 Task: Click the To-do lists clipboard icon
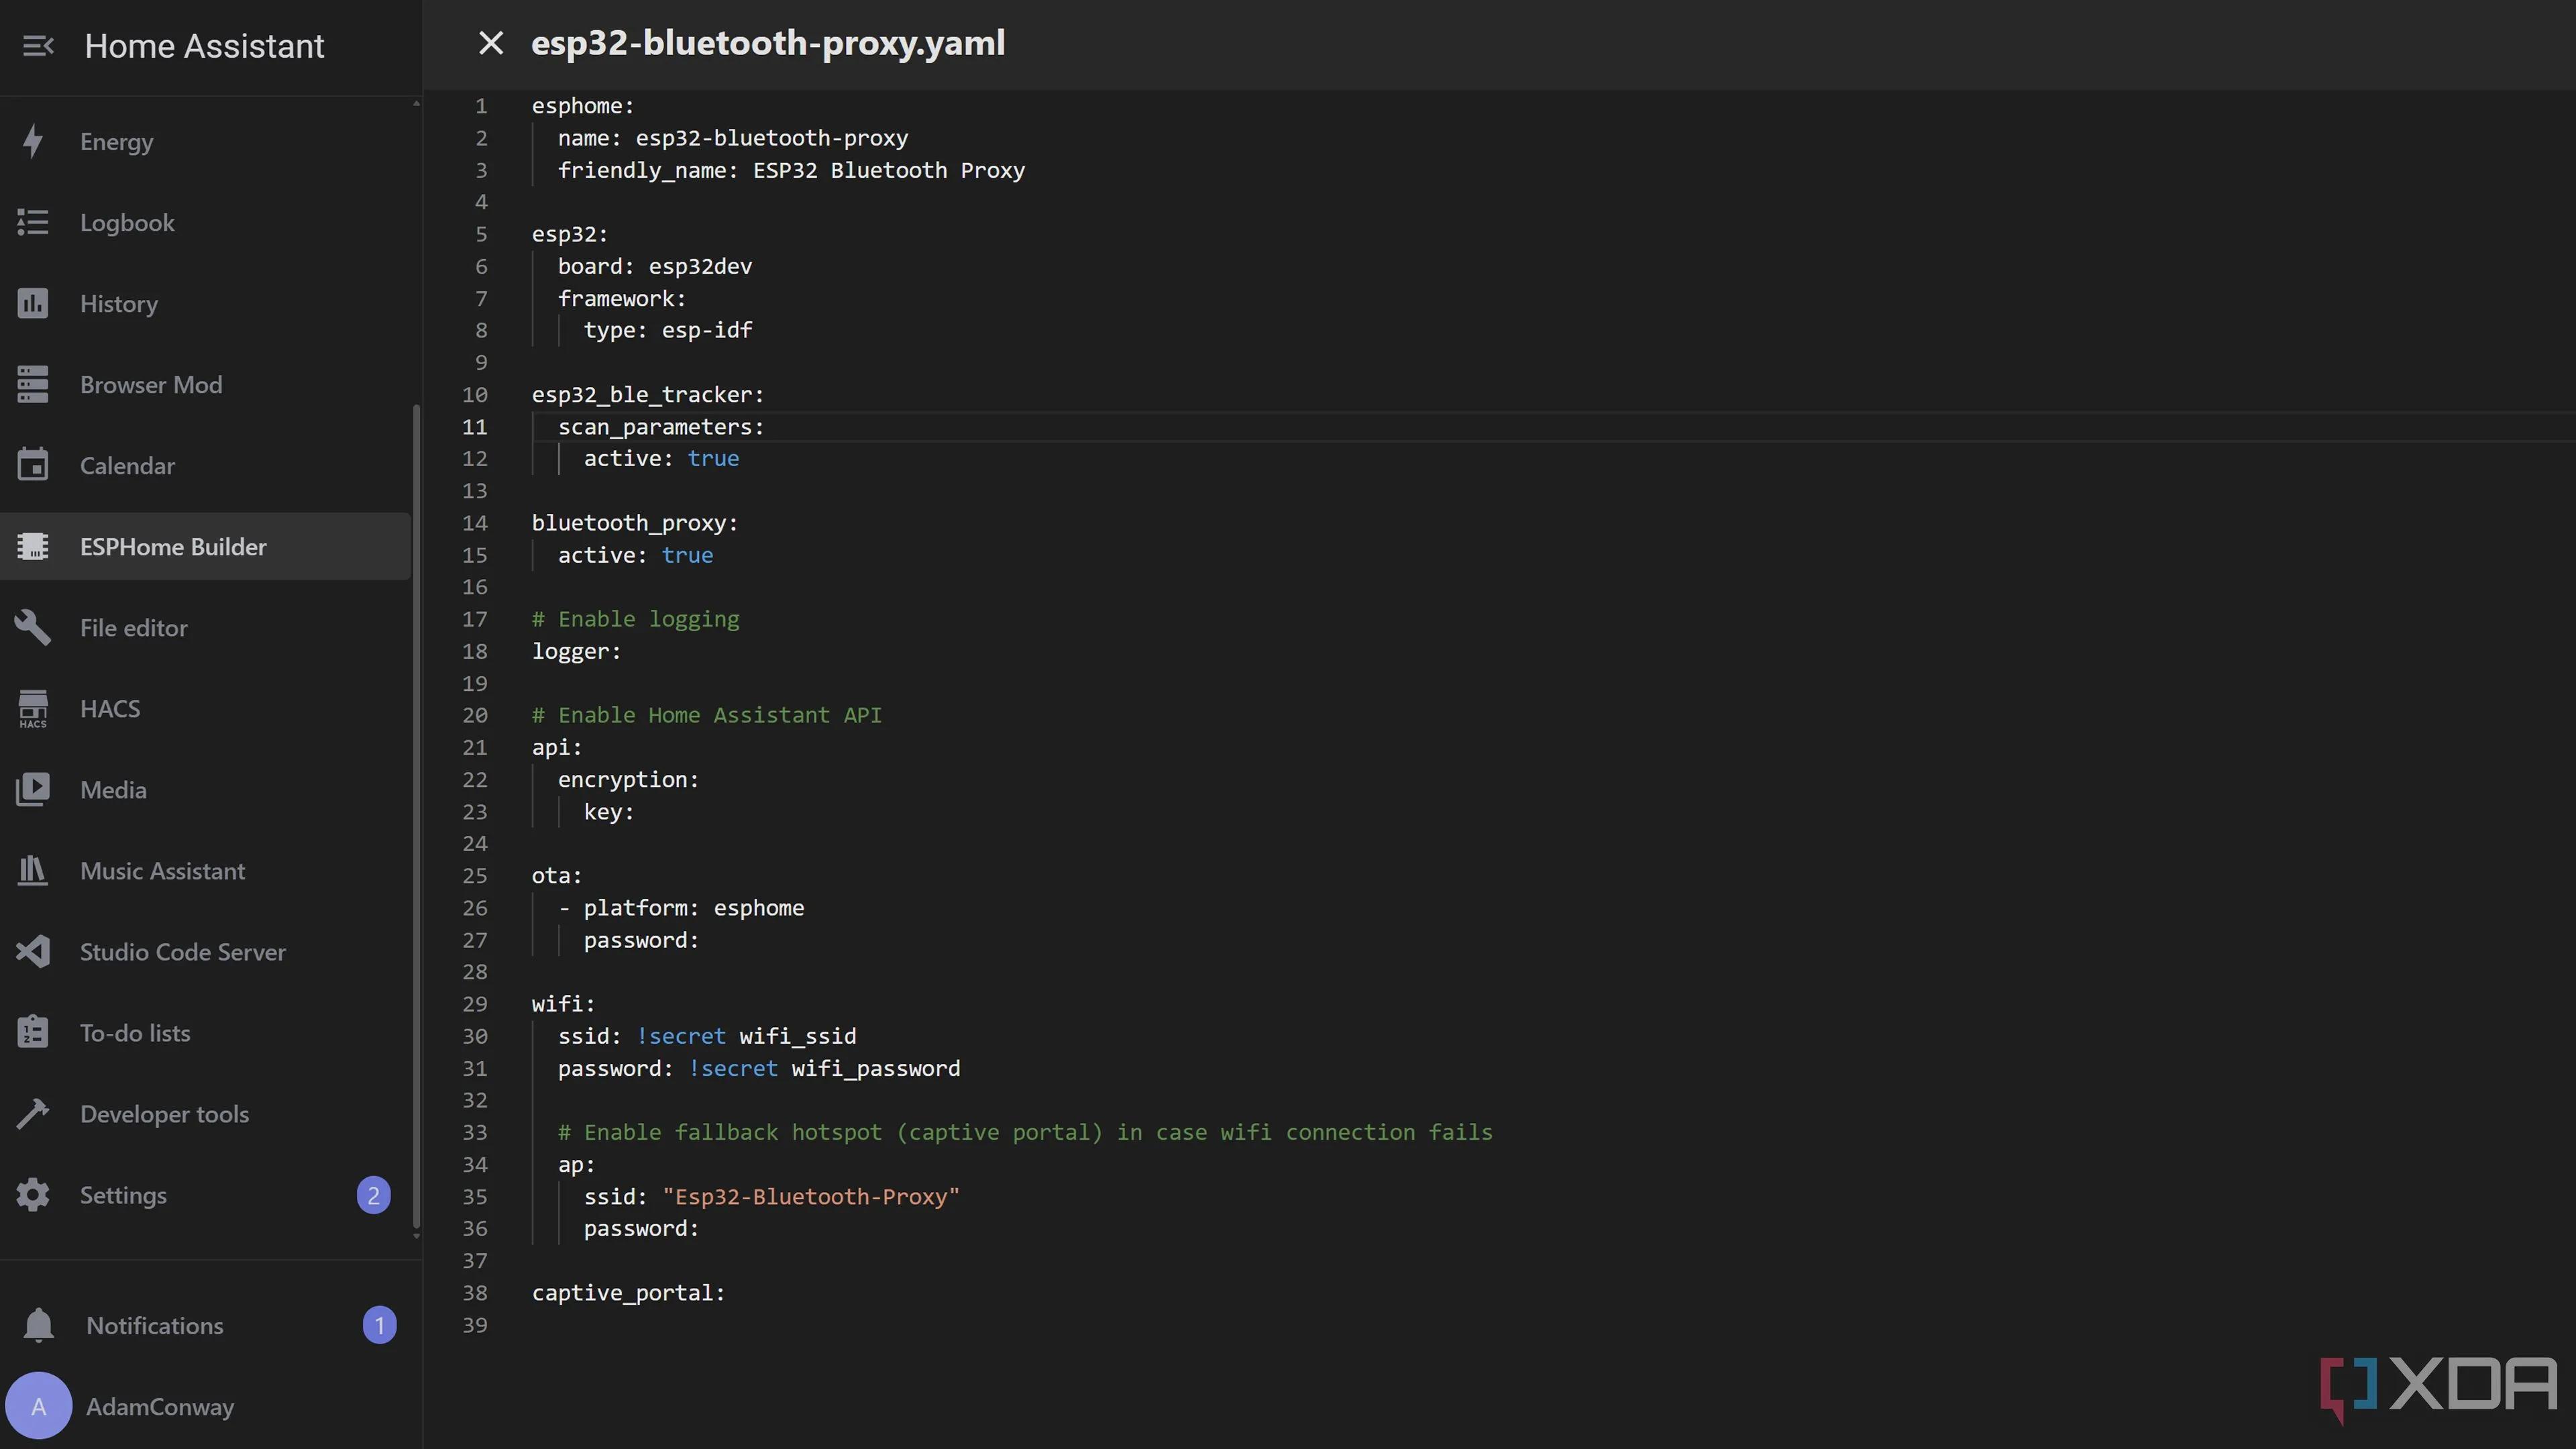pyautogui.click(x=33, y=1032)
